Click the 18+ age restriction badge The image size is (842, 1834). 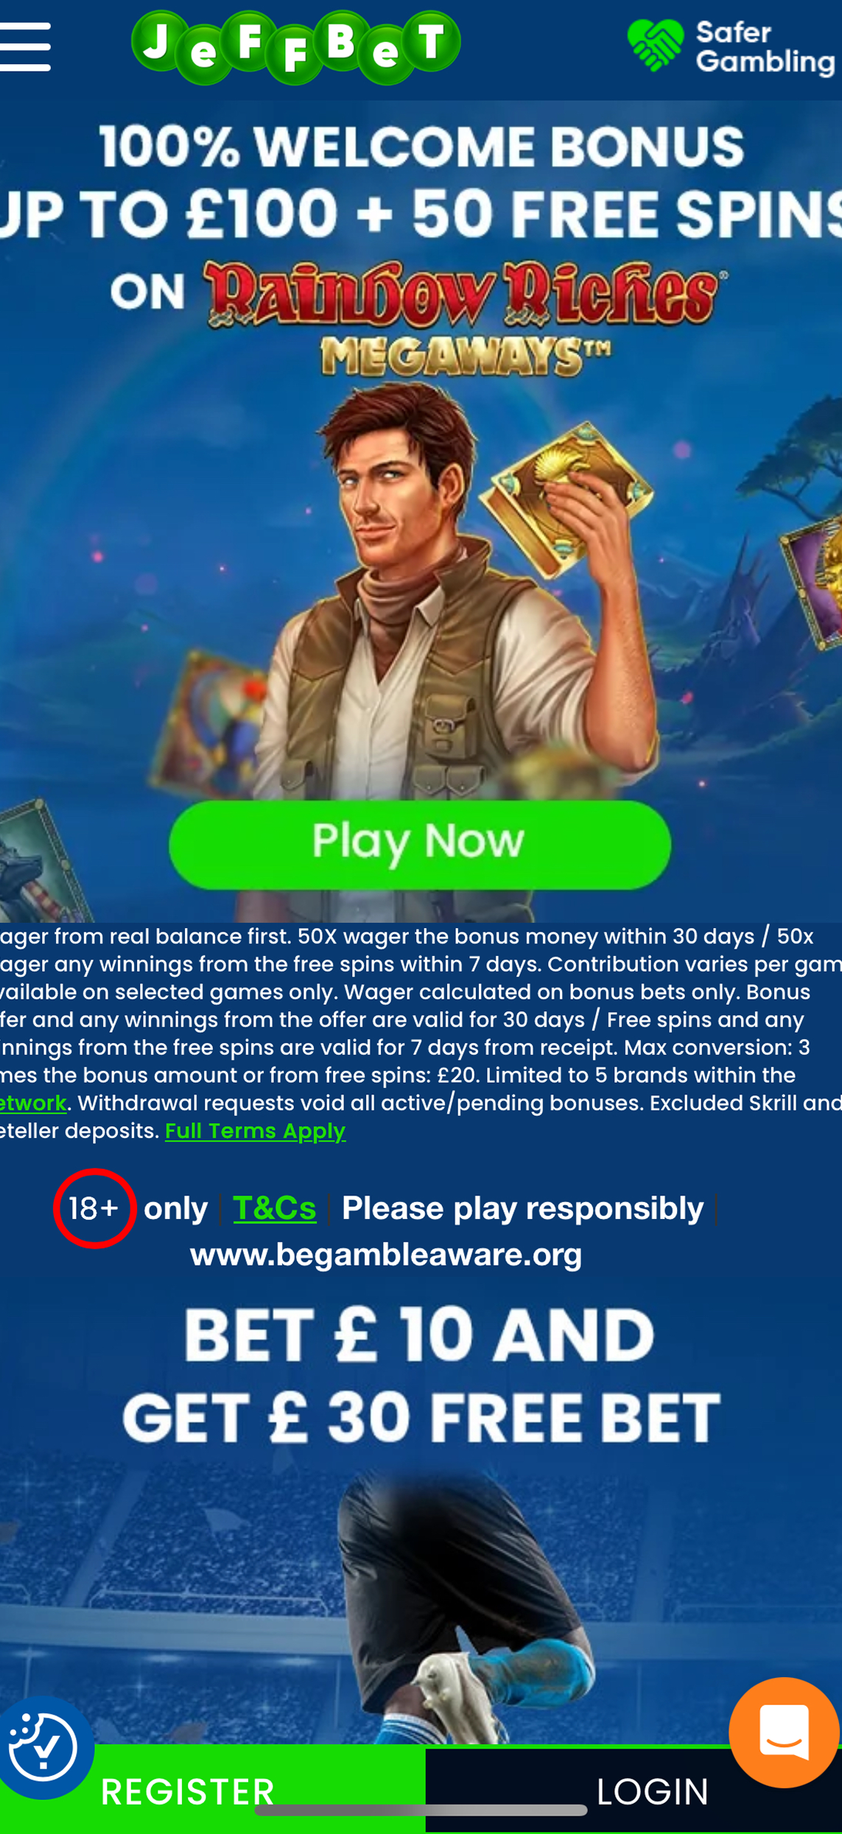coord(94,1208)
